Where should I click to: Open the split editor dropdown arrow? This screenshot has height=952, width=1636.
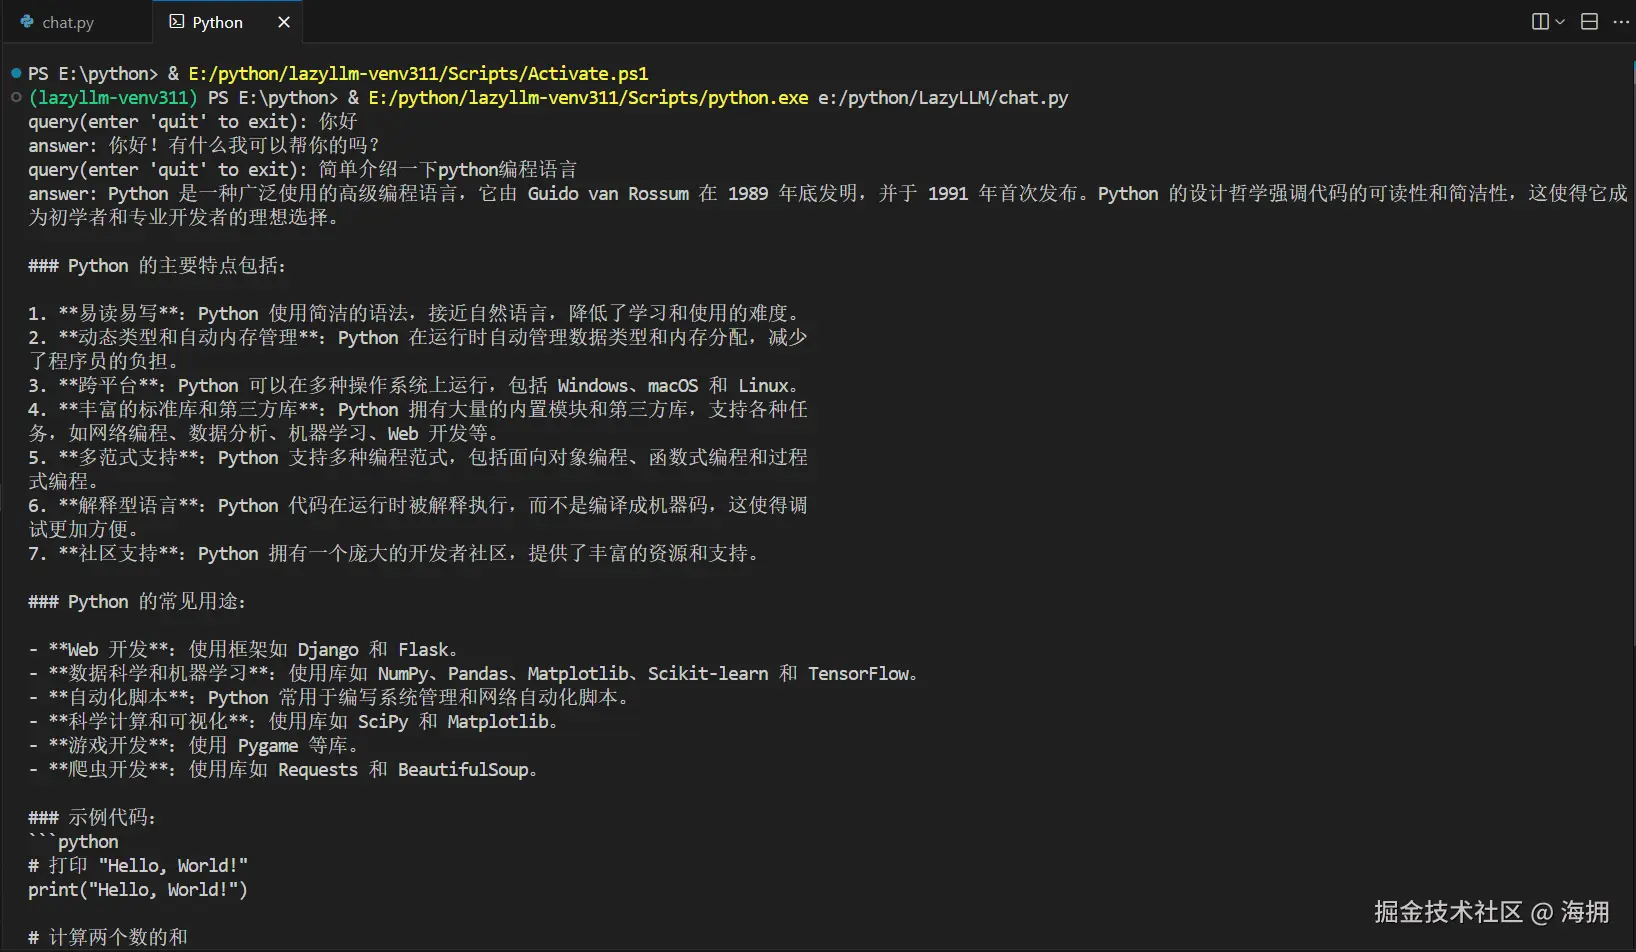click(x=1560, y=21)
